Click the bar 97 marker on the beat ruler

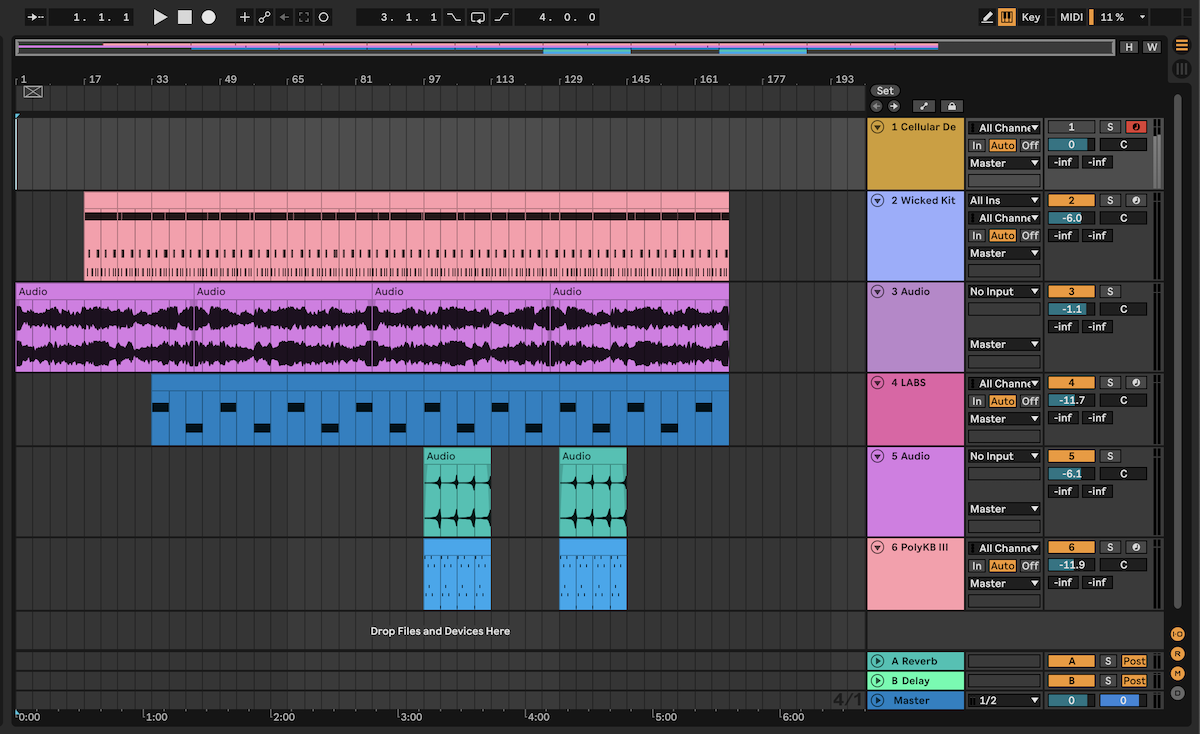pos(433,79)
